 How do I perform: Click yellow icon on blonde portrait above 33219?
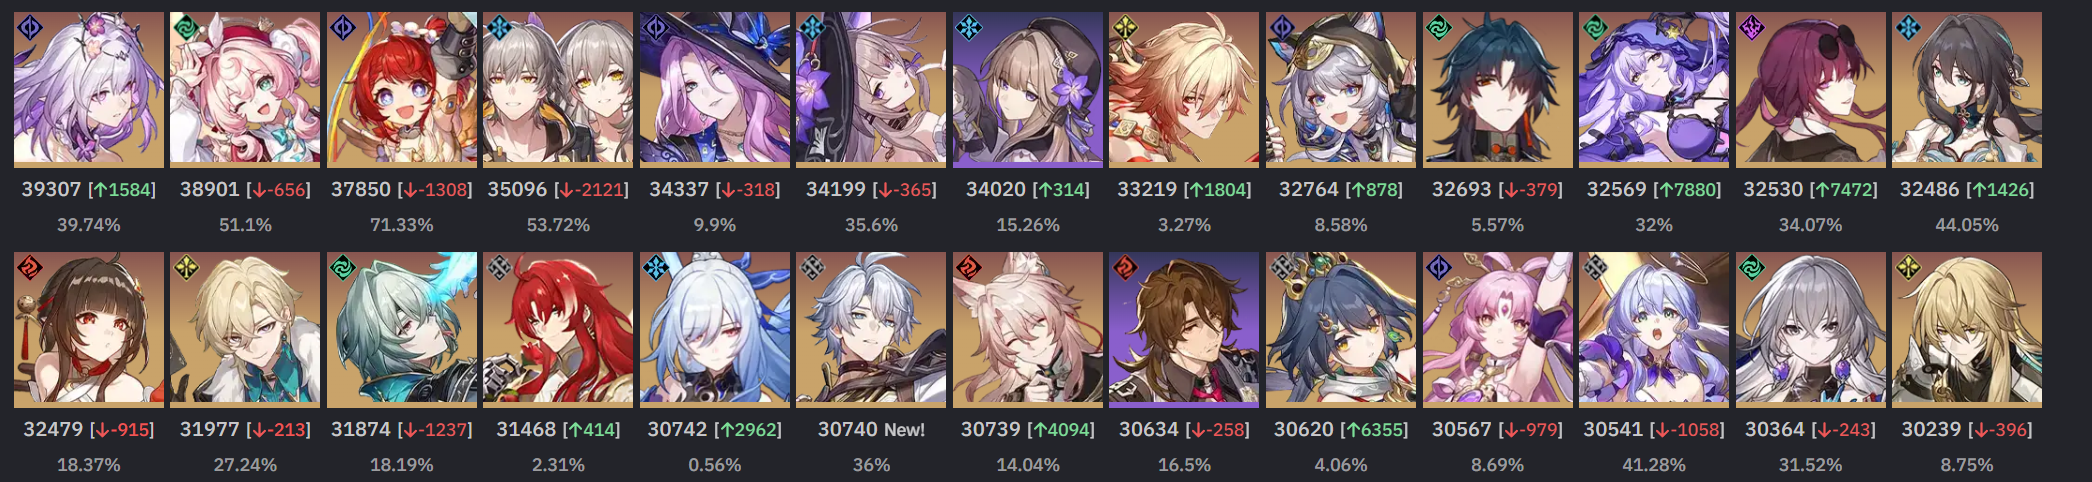pos(1125,28)
